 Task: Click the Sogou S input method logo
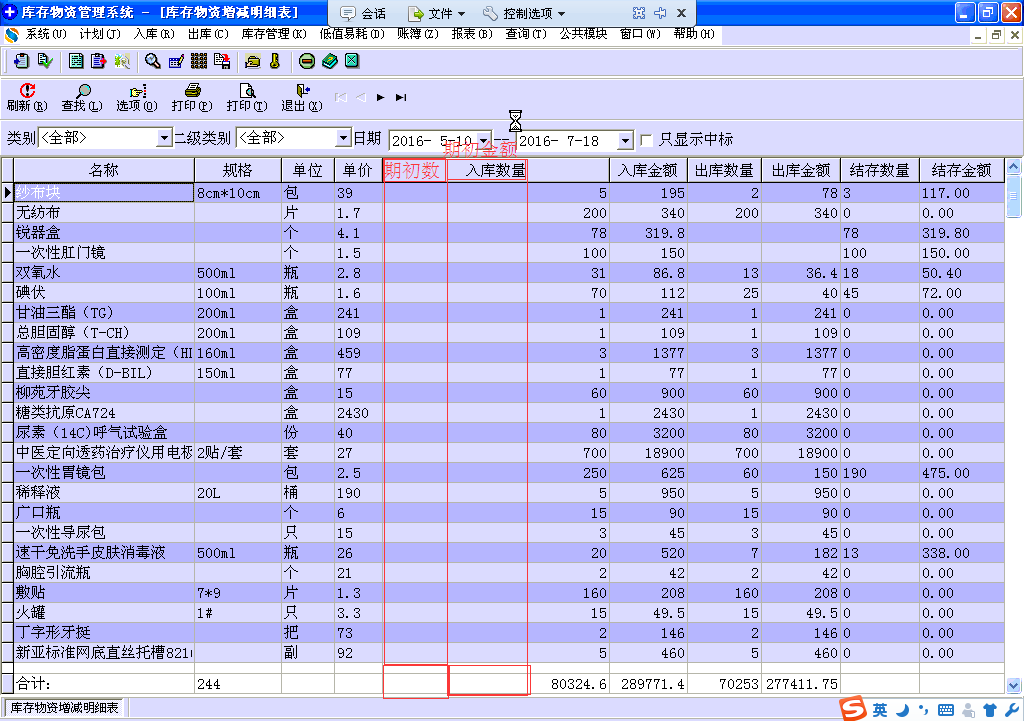(853, 709)
